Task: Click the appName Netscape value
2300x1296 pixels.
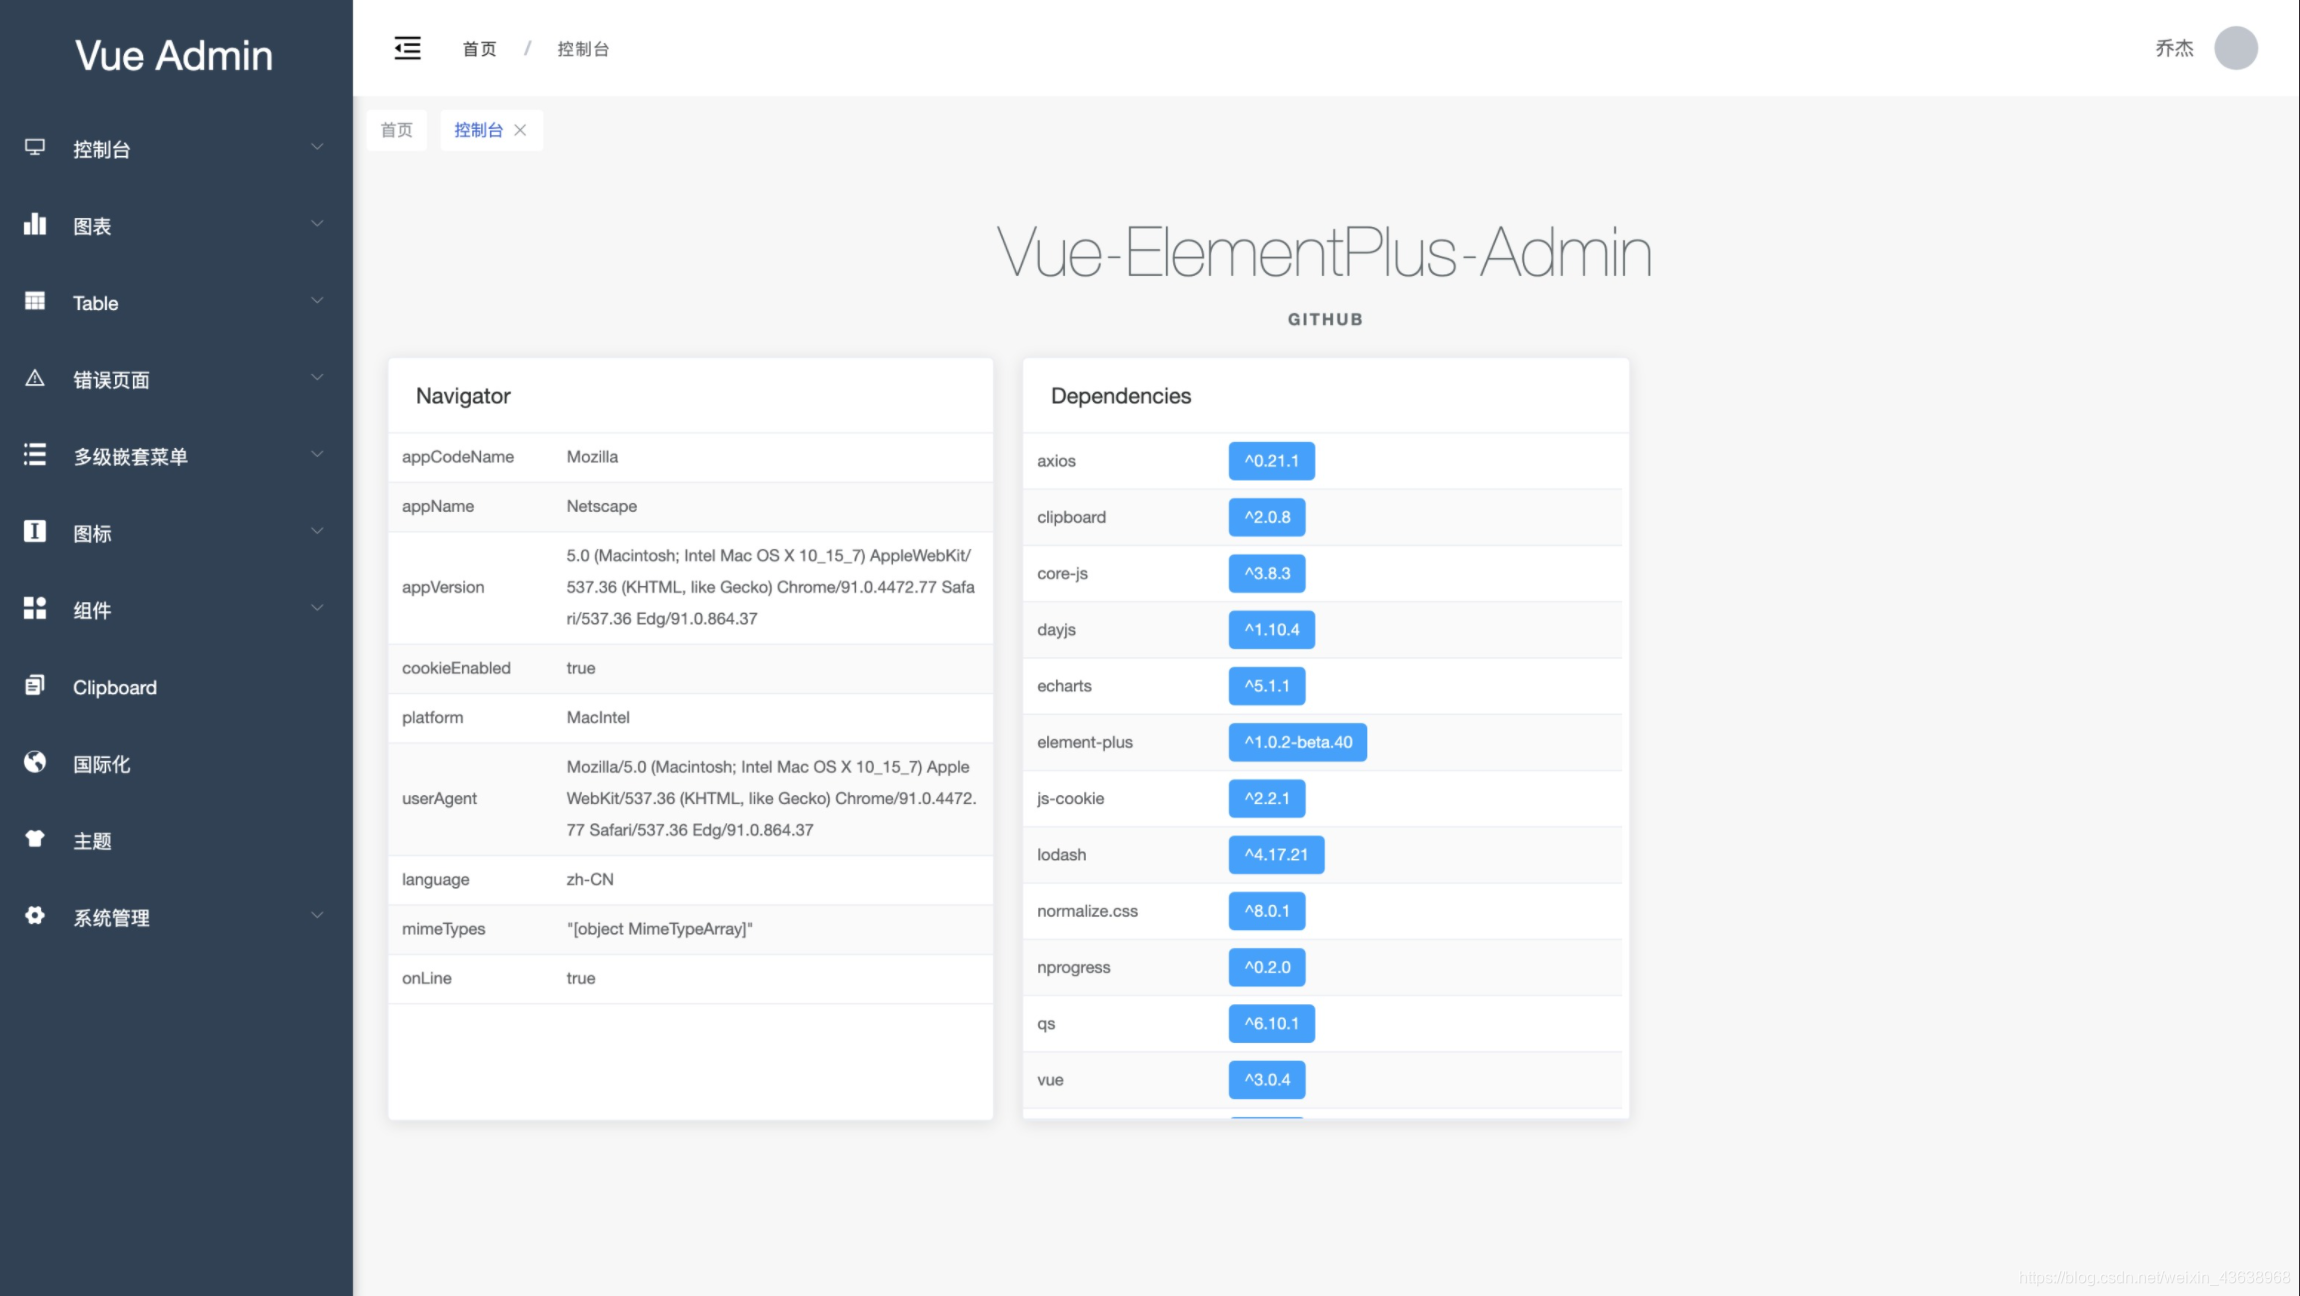Action: click(601, 506)
